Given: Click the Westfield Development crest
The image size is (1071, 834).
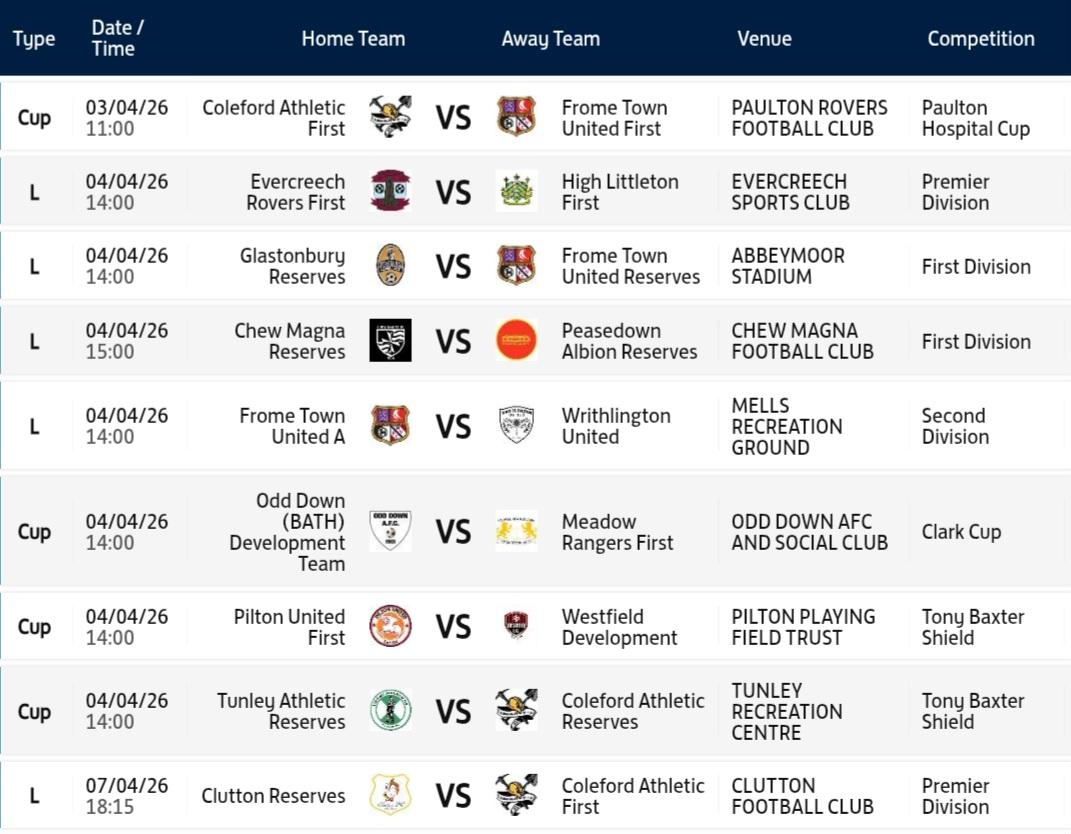Looking at the screenshot, I should (x=516, y=627).
